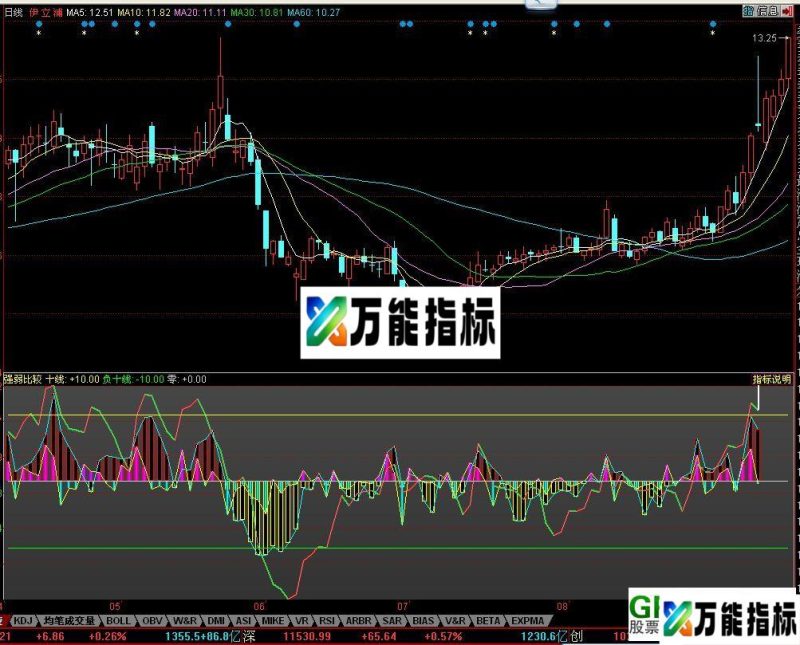Switch to the ARBR indicator tab
The image size is (800, 645).
[x=358, y=621]
